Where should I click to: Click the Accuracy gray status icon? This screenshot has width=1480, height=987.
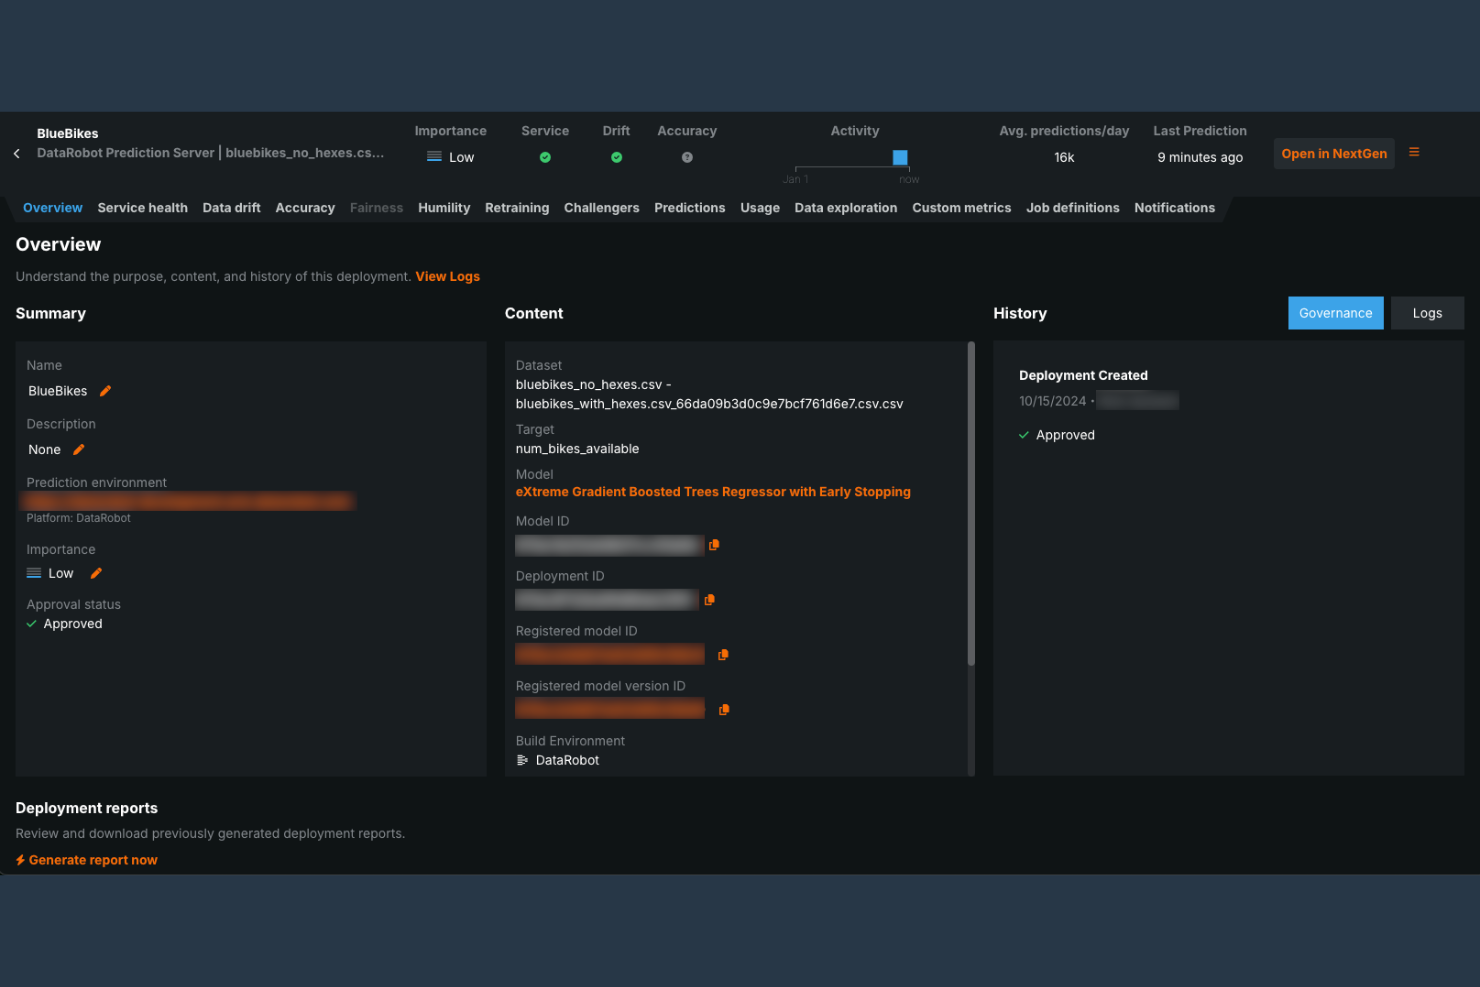[x=687, y=157]
